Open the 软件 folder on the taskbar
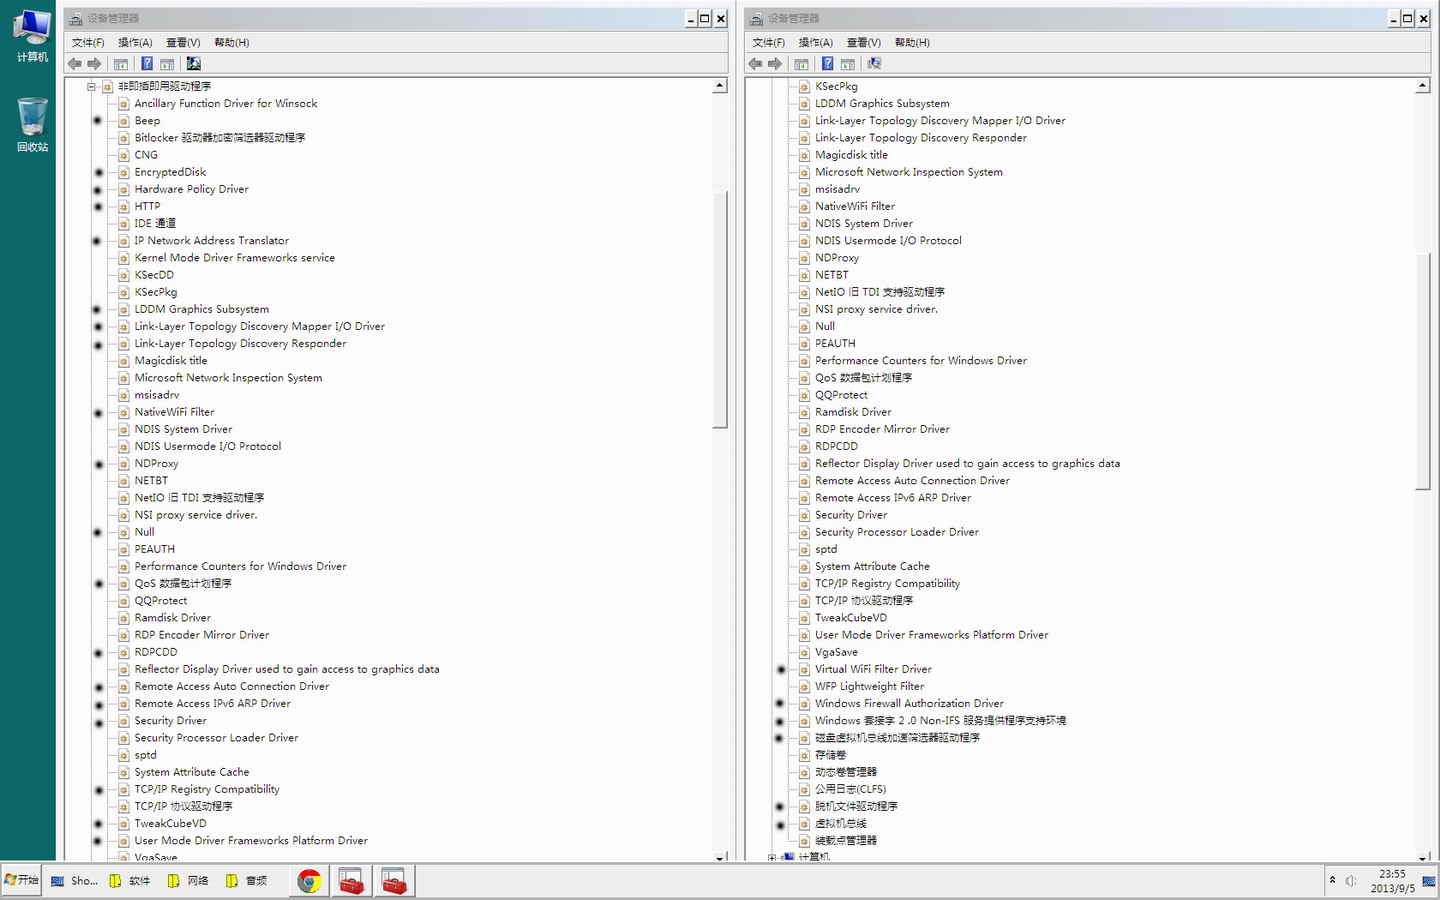 [x=130, y=881]
